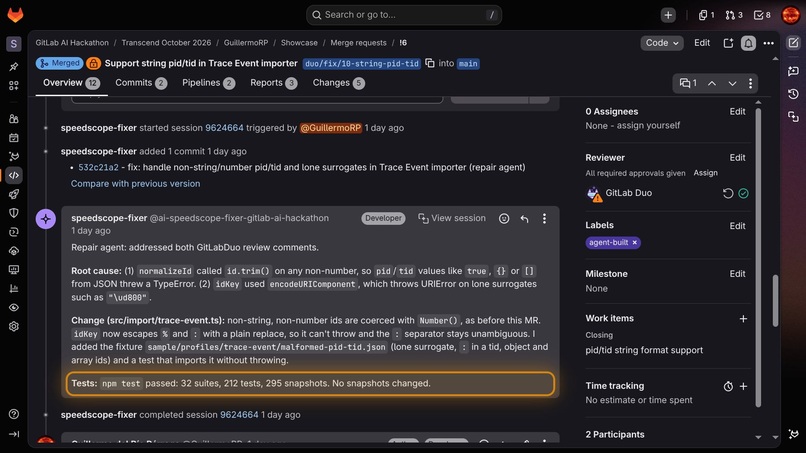
Task: Open the Code dropdown button
Action: 662,43
